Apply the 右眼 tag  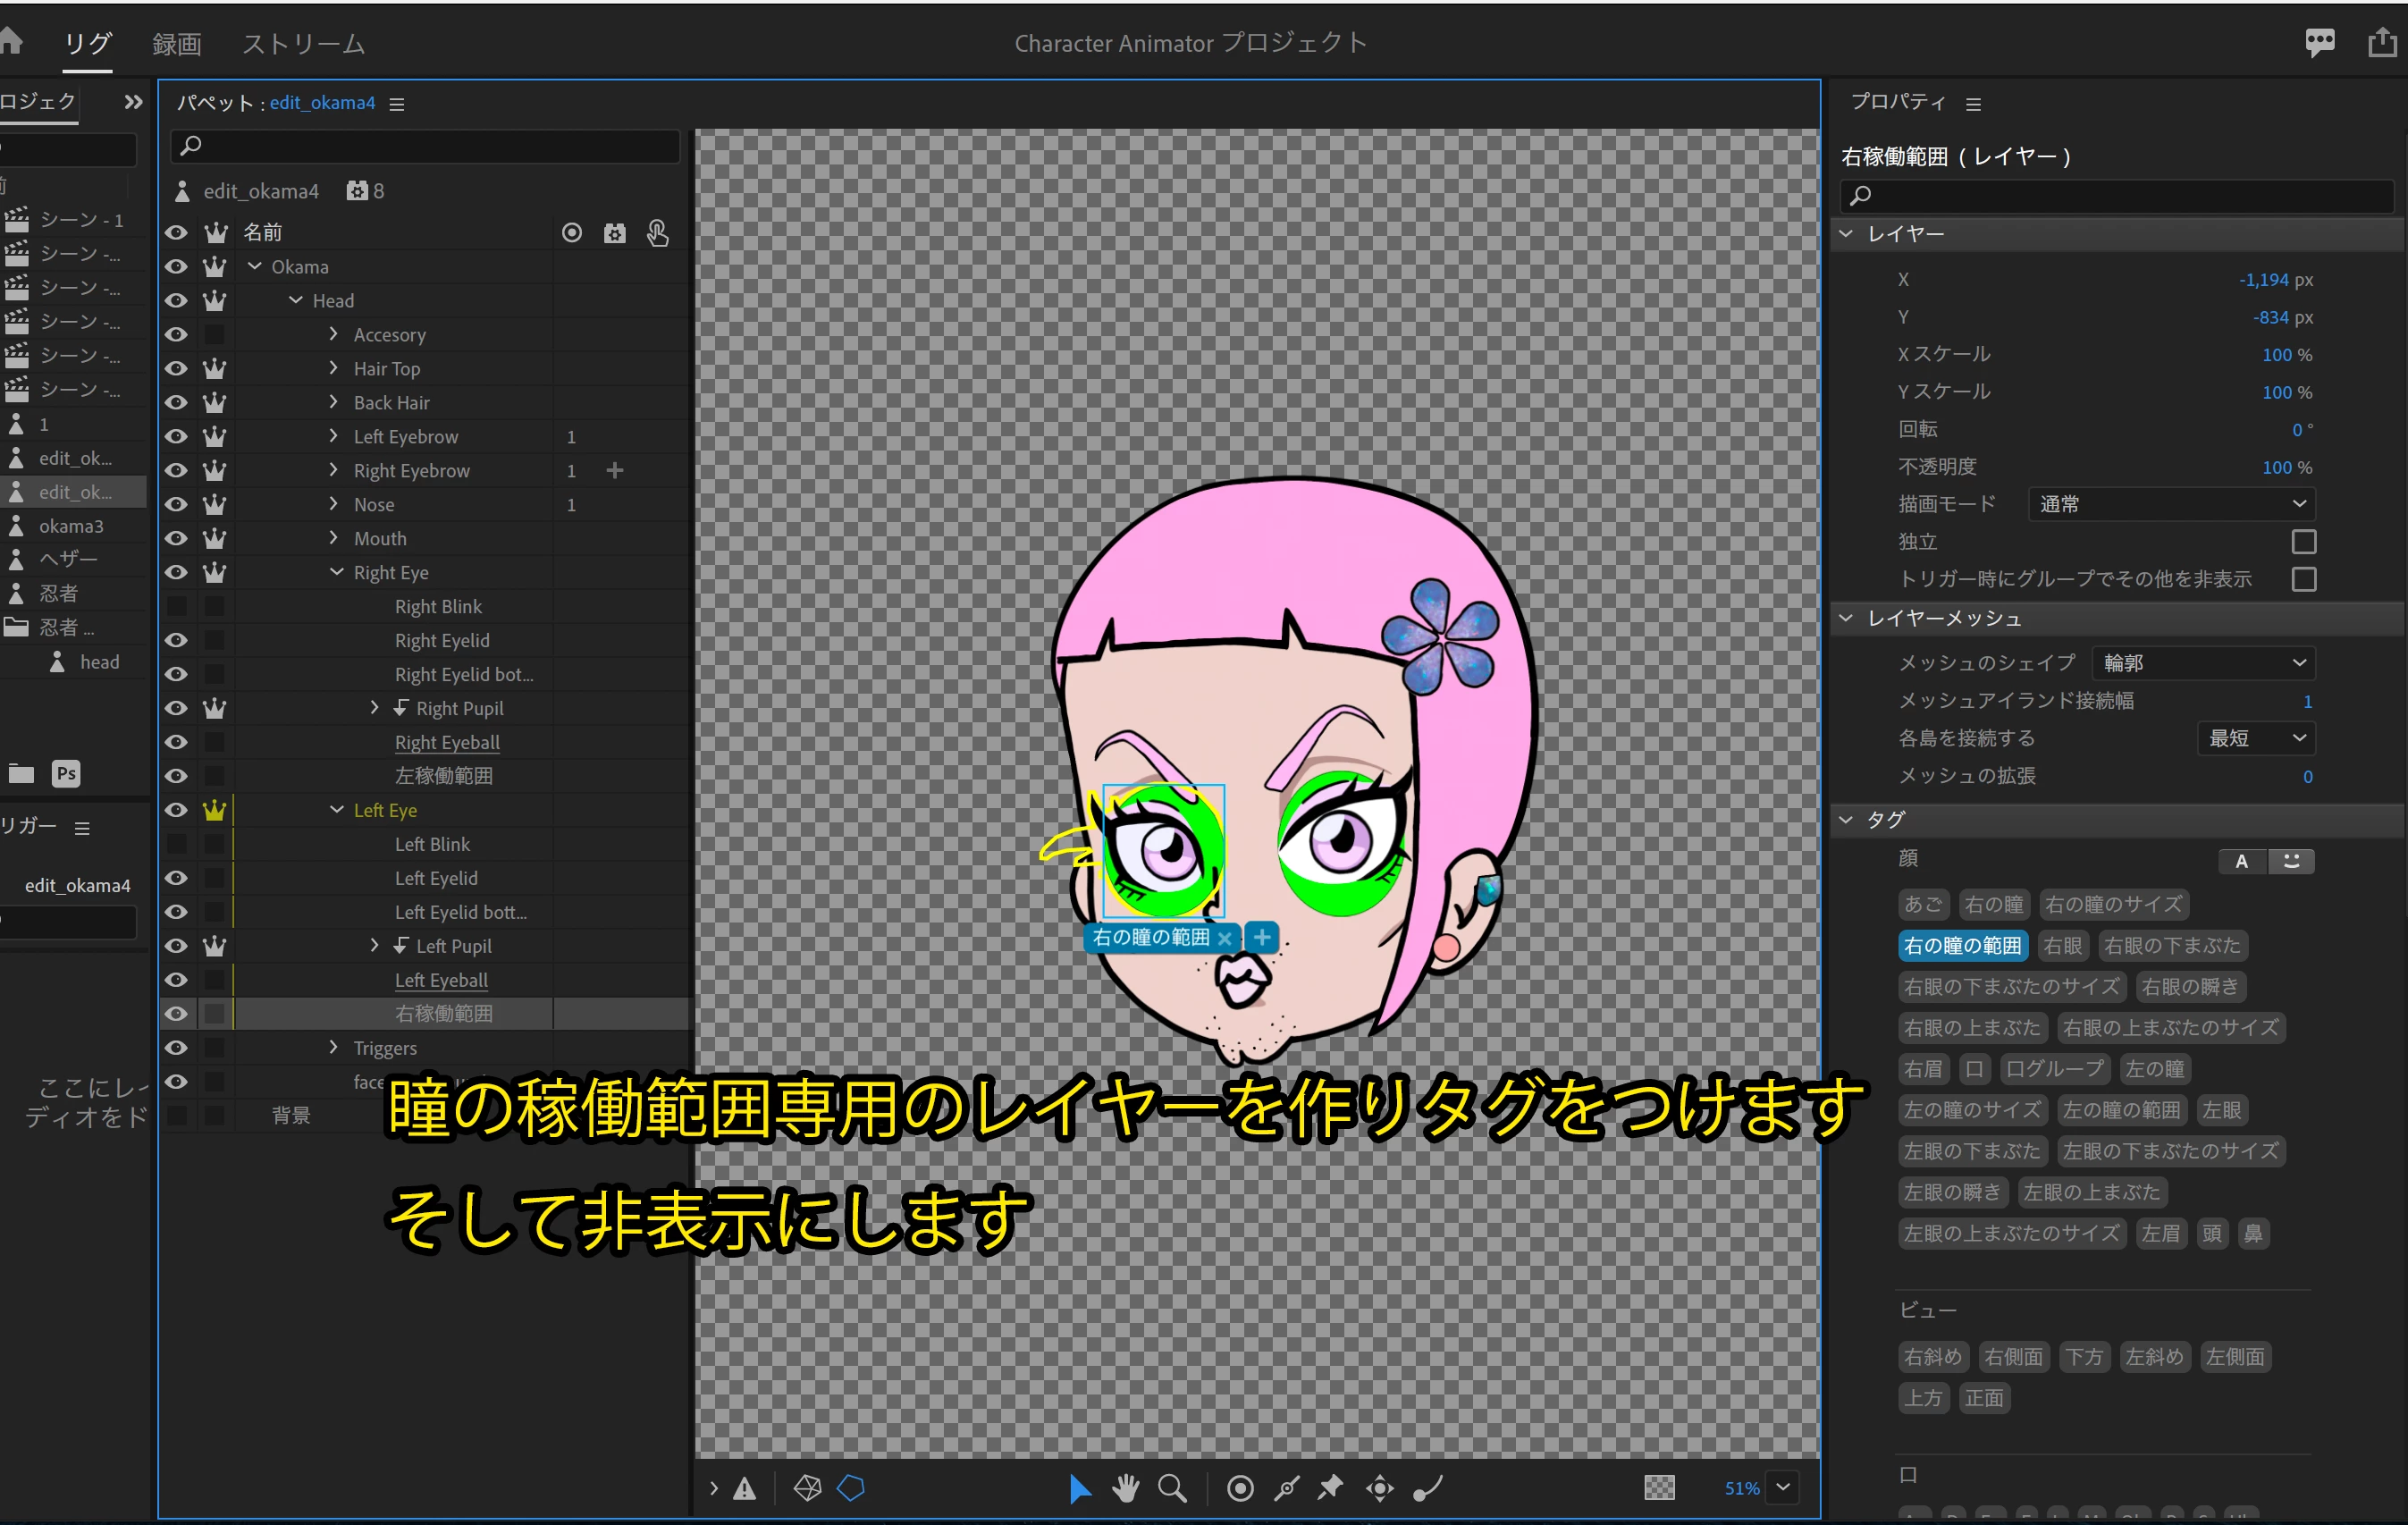click(2062, 946)
